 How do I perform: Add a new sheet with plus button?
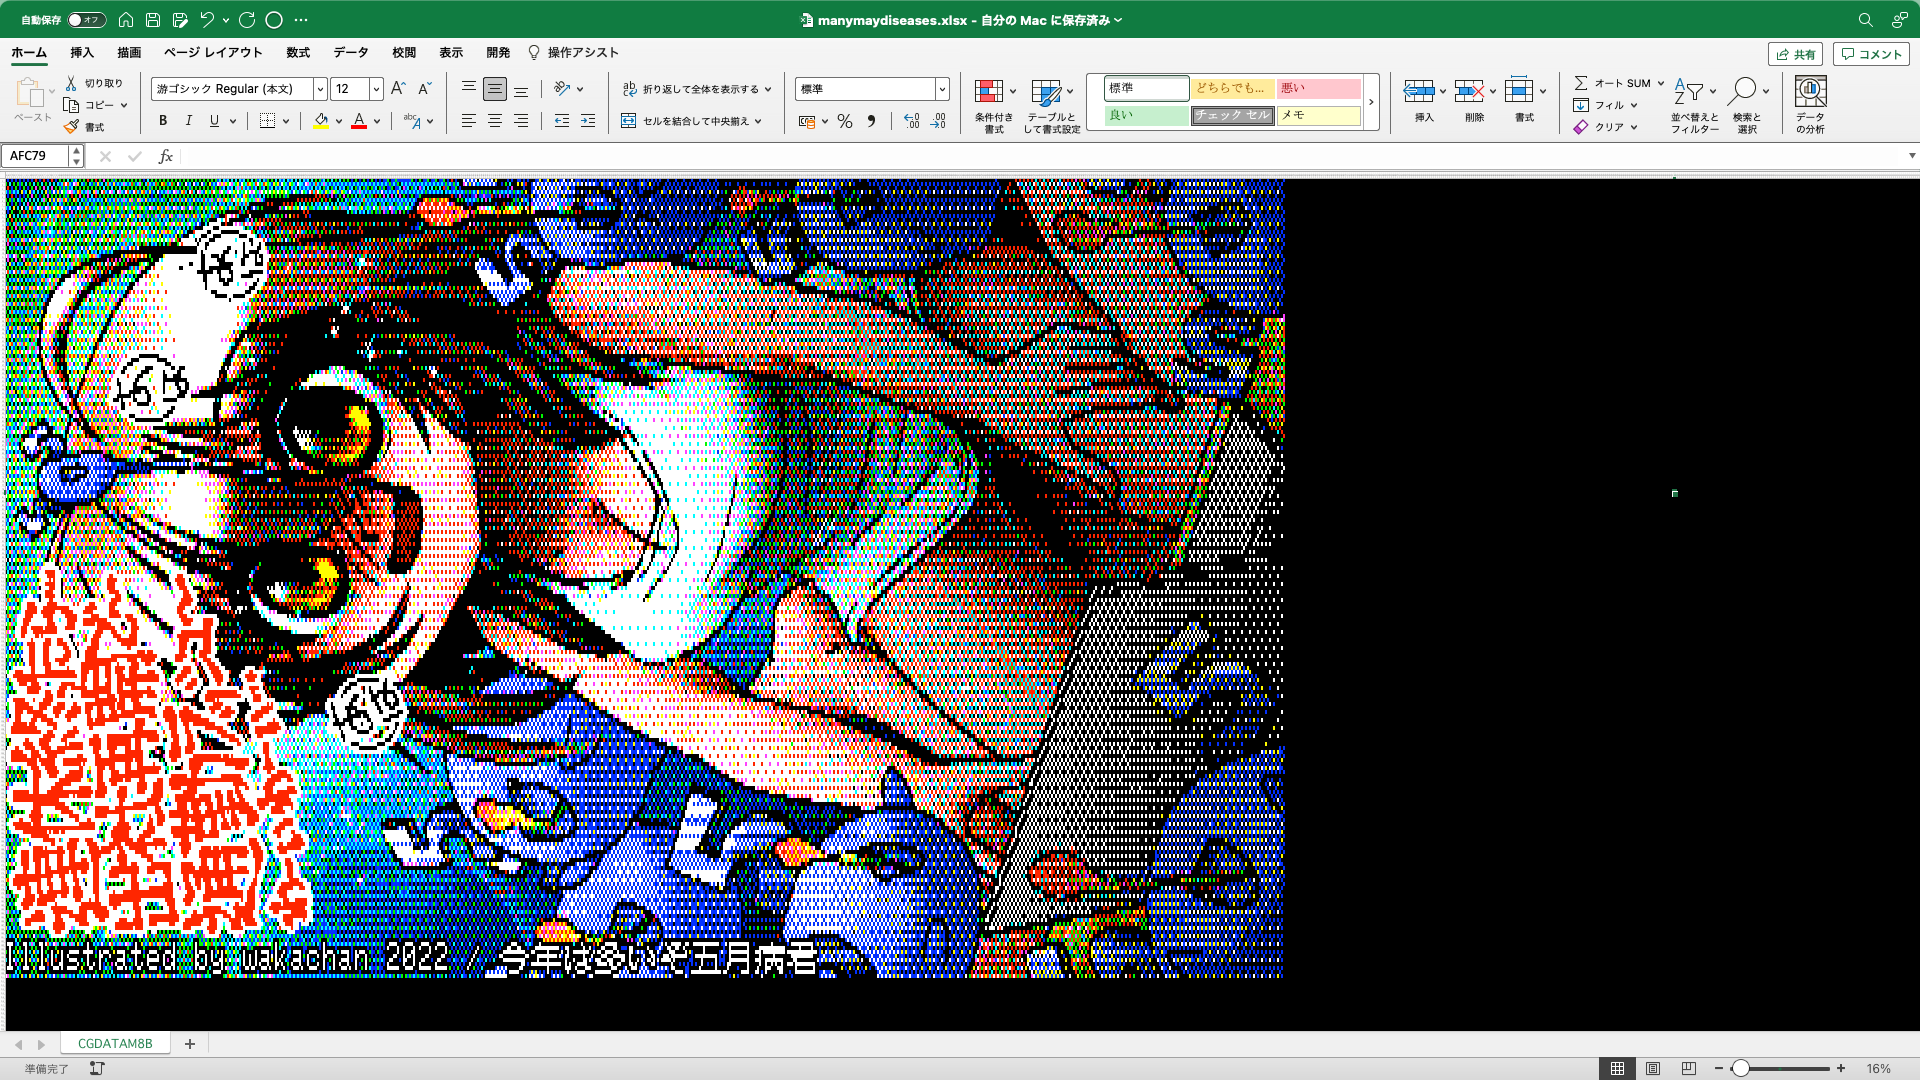point(190,1044)
